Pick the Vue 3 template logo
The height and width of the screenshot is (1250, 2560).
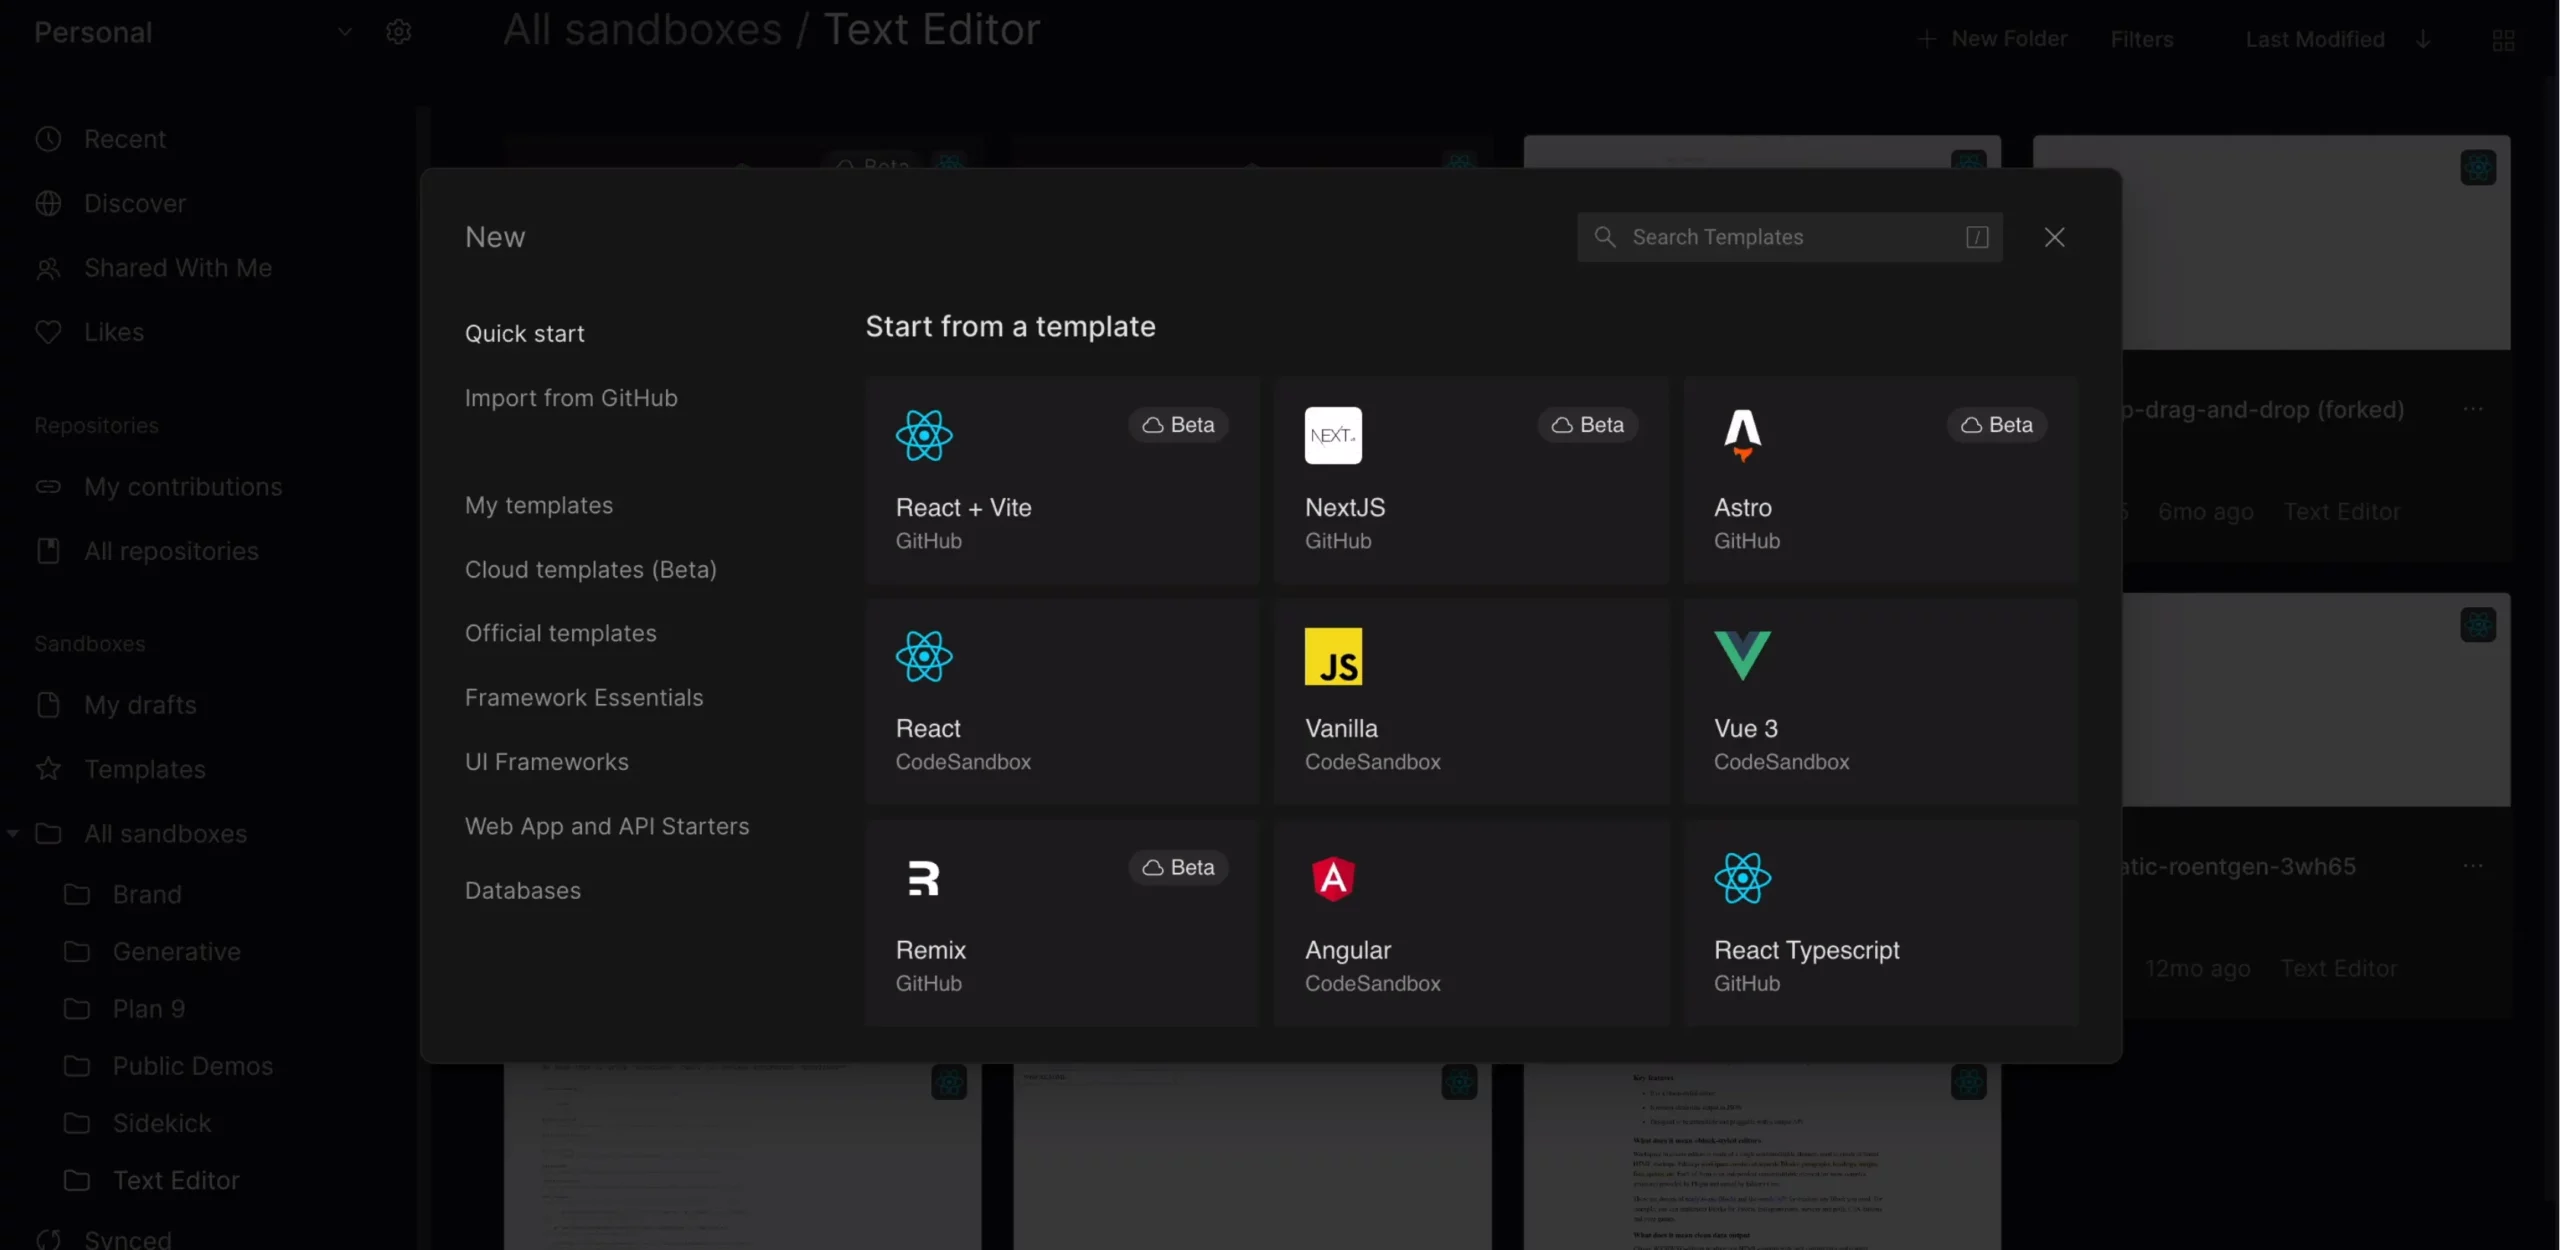1742,656
